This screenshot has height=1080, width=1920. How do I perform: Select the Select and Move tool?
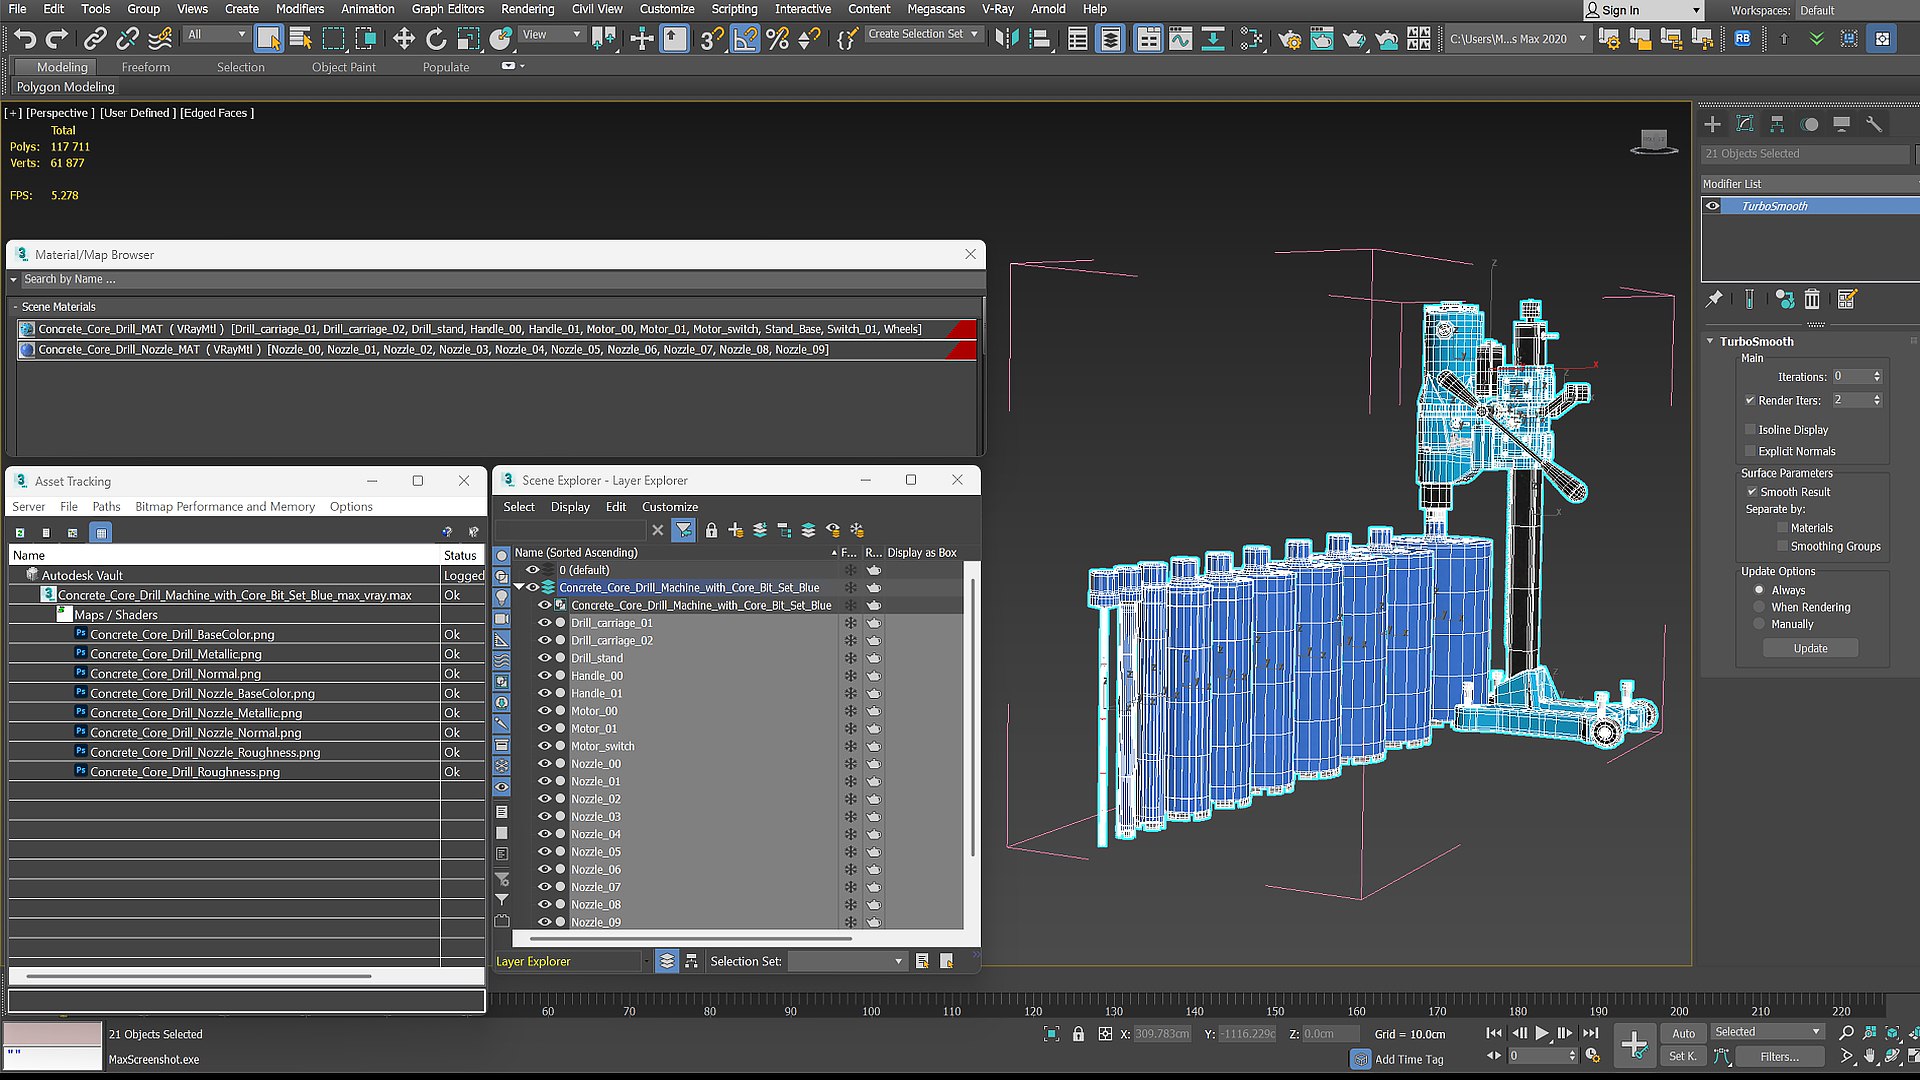pyautogui.click(x=403, y=39)
